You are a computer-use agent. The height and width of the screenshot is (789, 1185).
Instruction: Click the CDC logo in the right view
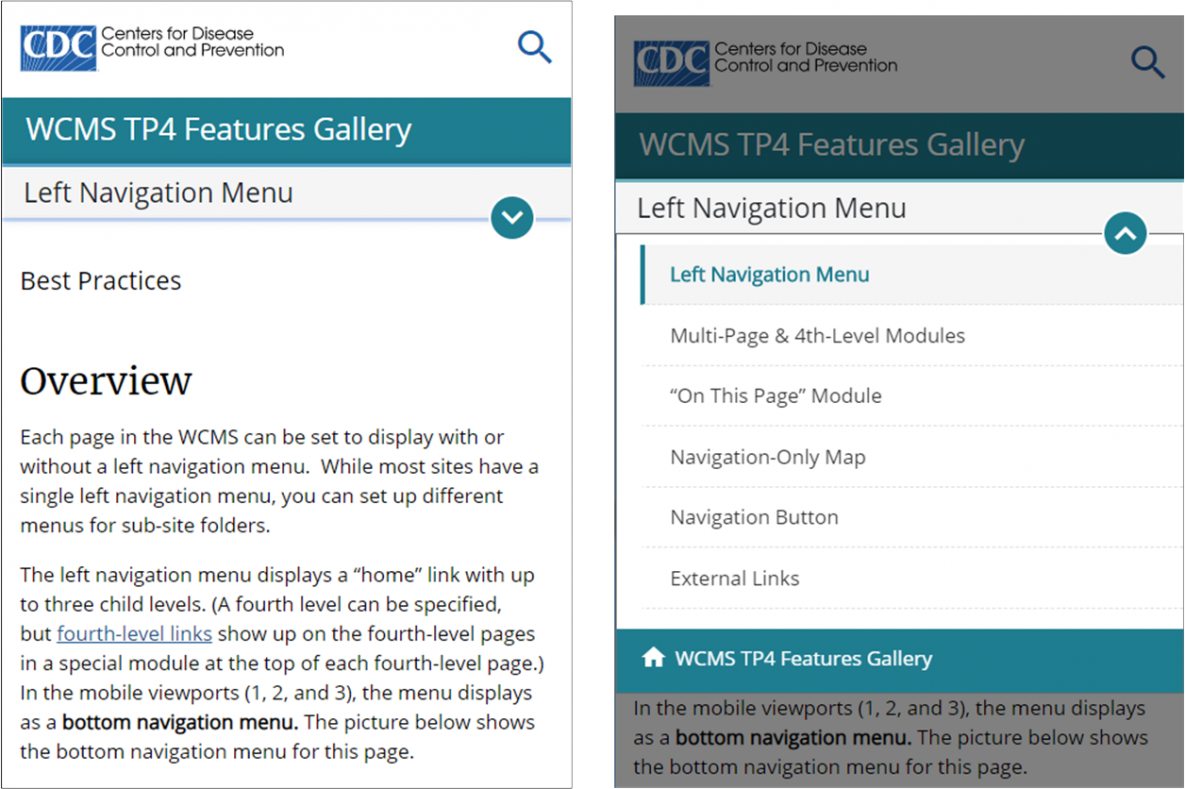(765, 62)
